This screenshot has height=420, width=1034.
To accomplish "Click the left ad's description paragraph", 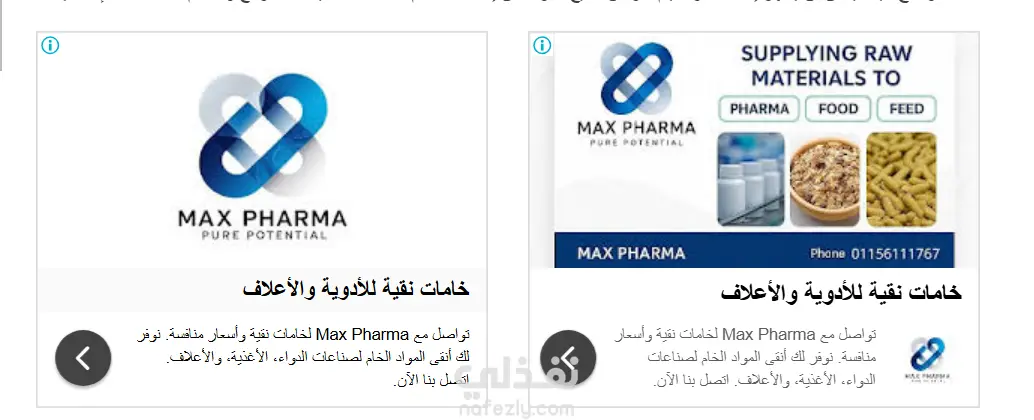I will point(303,357).
